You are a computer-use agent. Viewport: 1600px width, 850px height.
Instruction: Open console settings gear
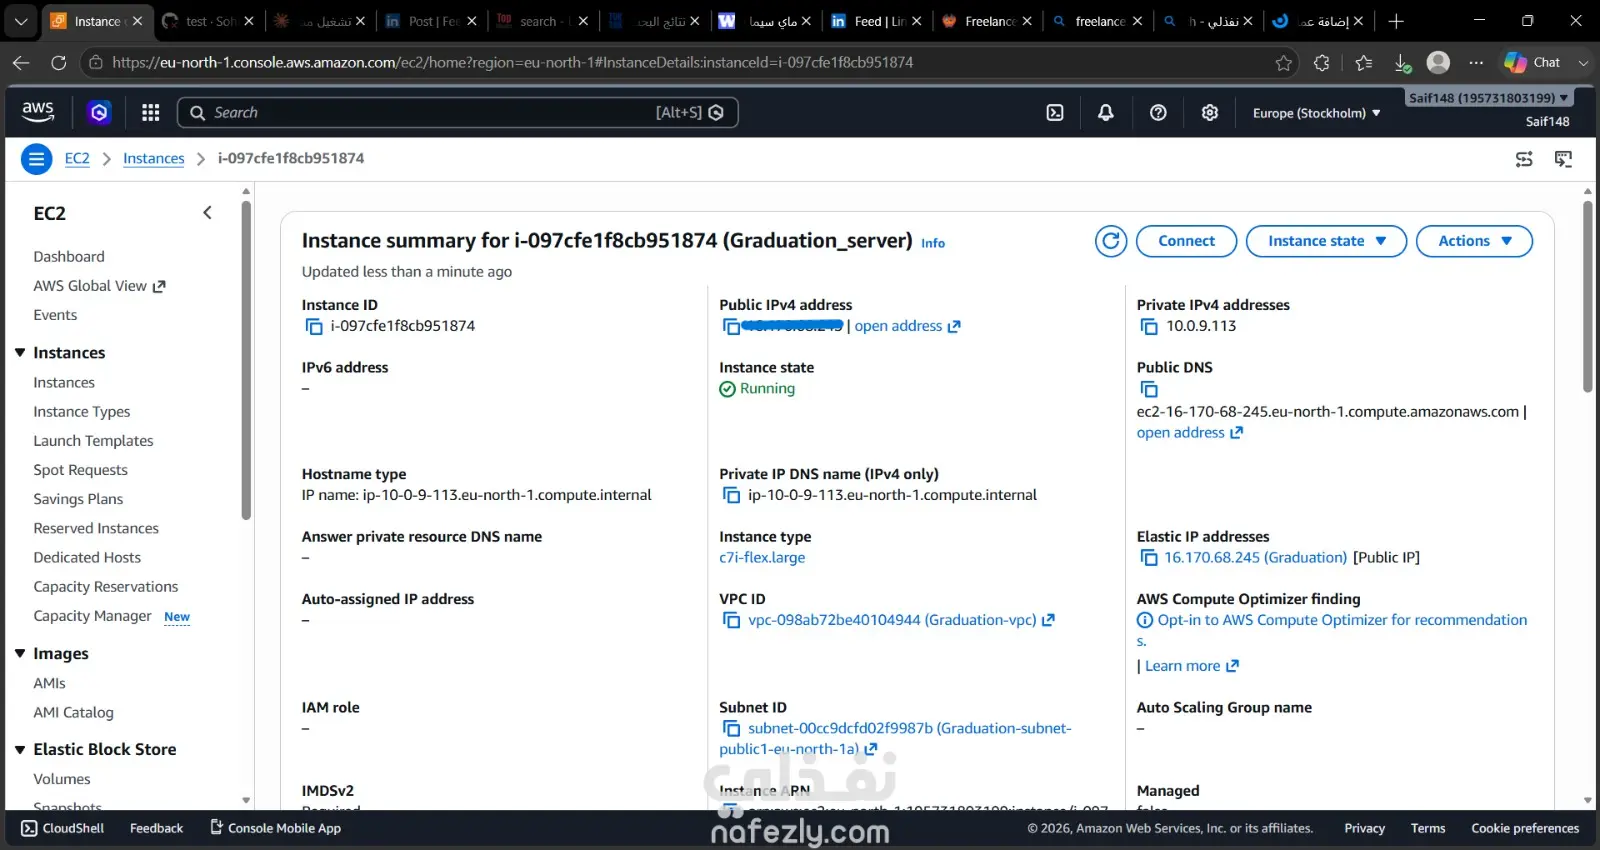pyautogui.click(x=1210, y=113)
